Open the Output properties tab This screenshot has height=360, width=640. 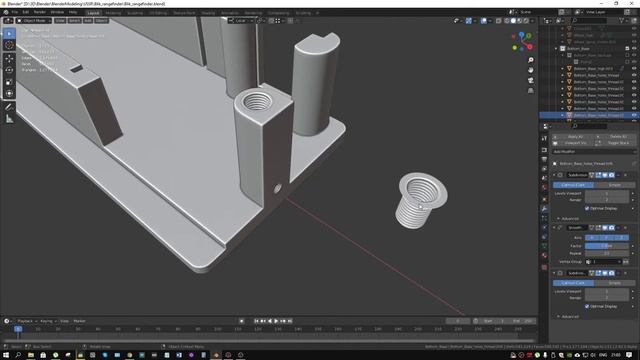(544, 159)
